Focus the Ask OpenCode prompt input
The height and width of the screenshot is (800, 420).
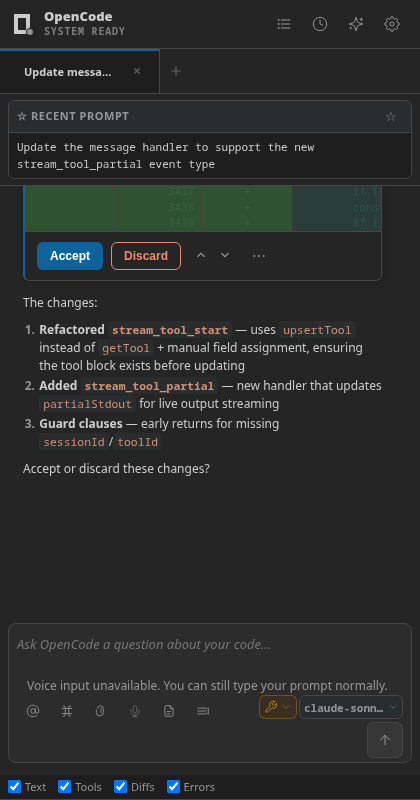(x=210, y=645)
